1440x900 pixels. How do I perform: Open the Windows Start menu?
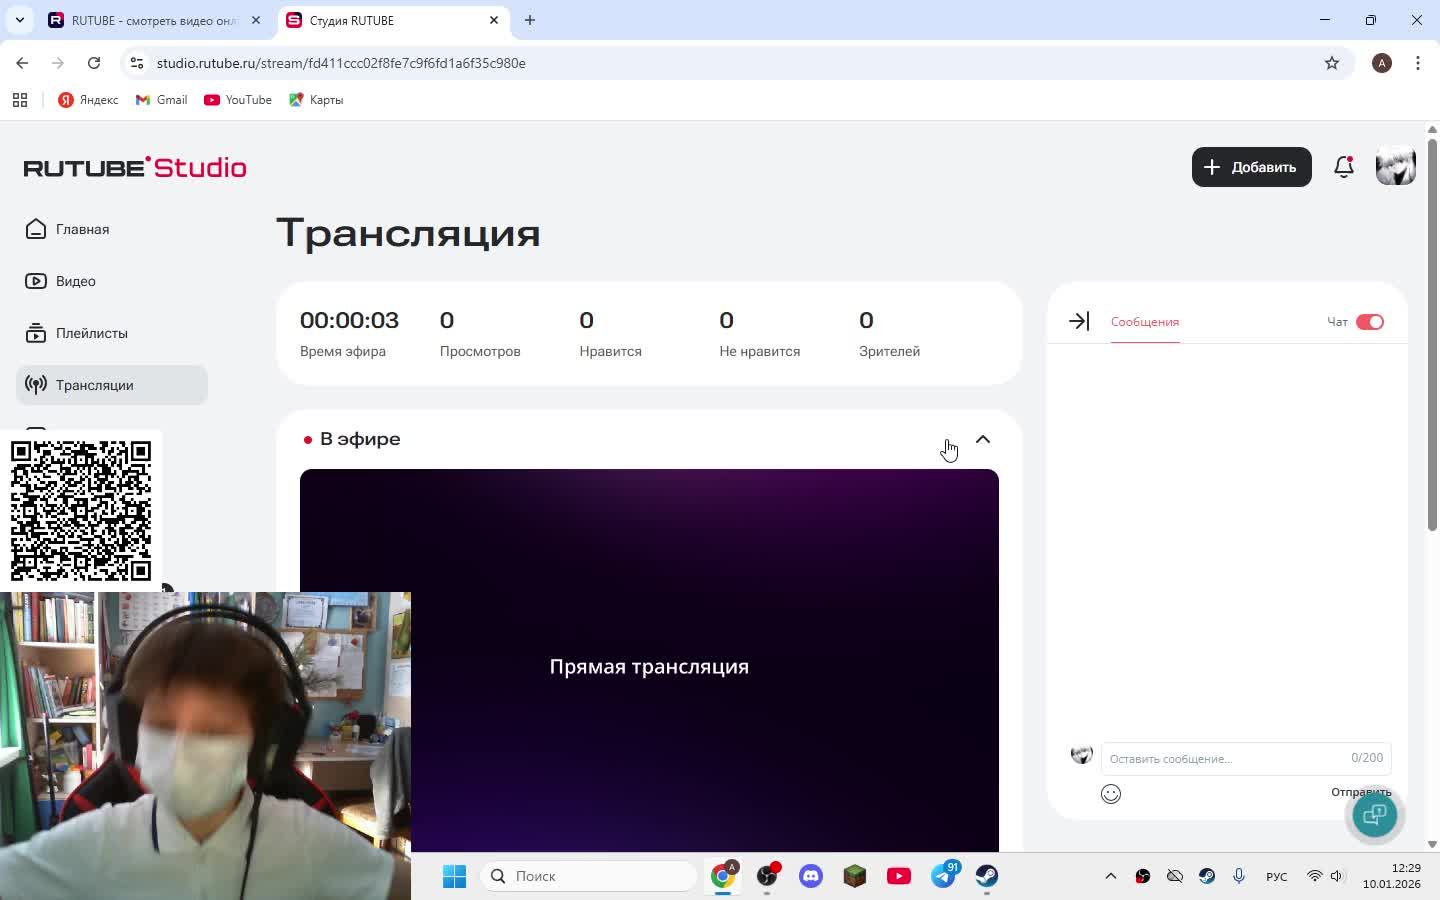pyautogui.click(x=454, y=876)
